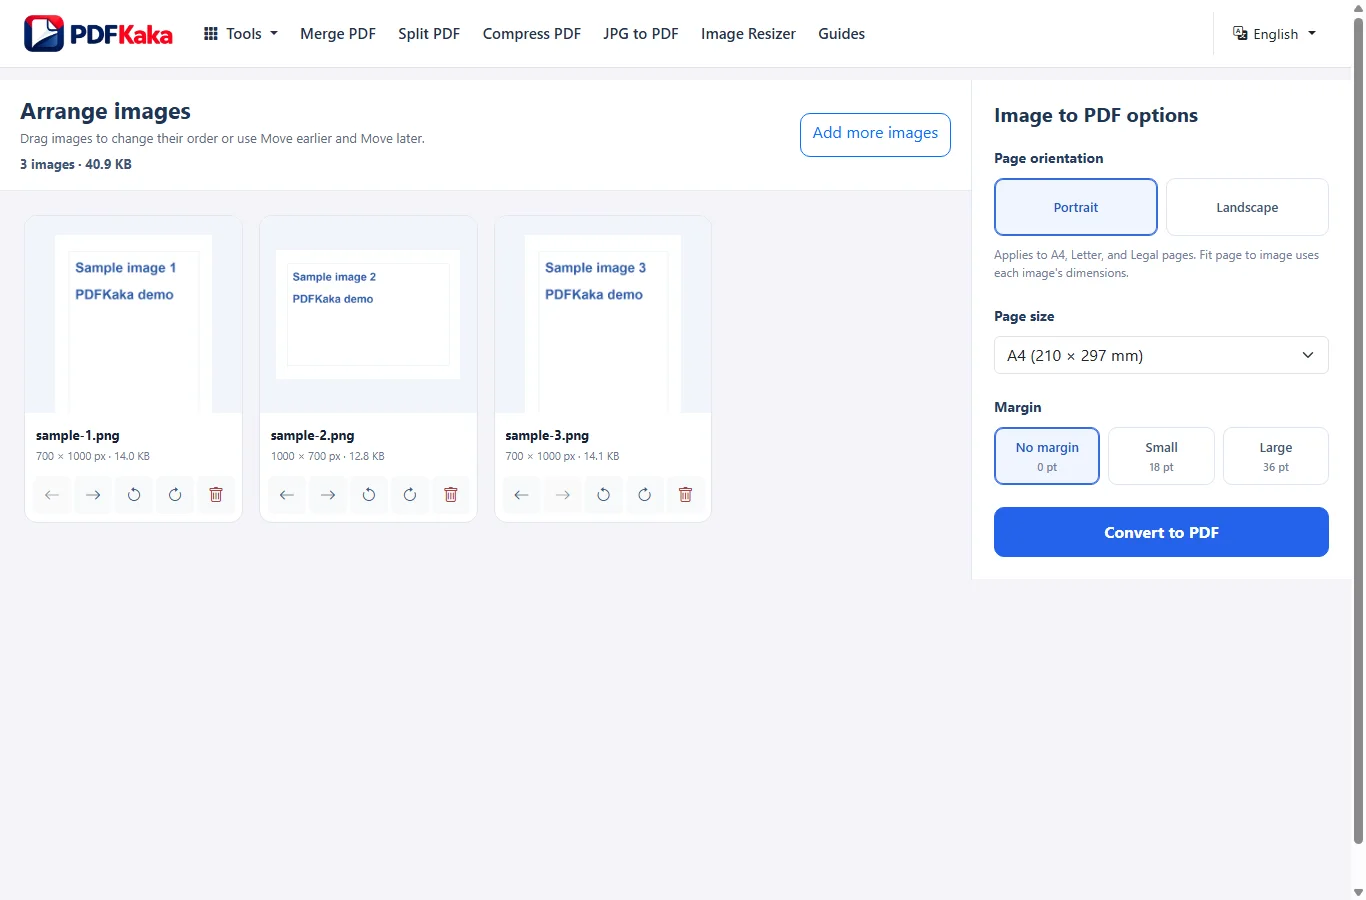Image resolution: width=1366 pixels, height=900 pixels.
Task: Click the file name sample-2.png
Action: [x=313, y=436]
